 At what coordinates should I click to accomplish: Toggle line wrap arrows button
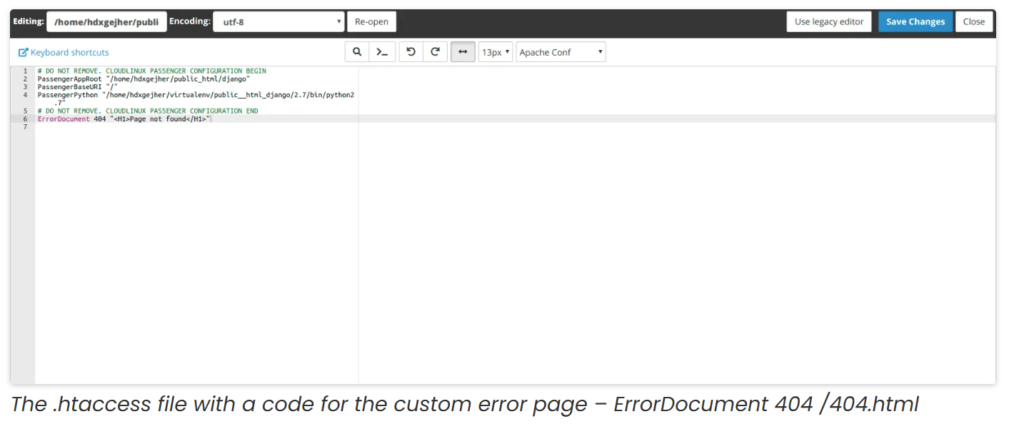click(463, 52)
